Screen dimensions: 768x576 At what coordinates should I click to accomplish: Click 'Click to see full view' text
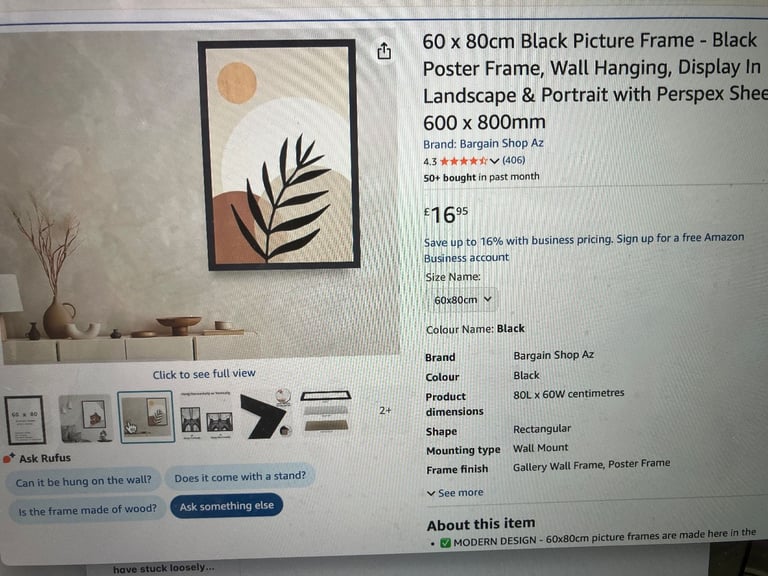(204, 374)
